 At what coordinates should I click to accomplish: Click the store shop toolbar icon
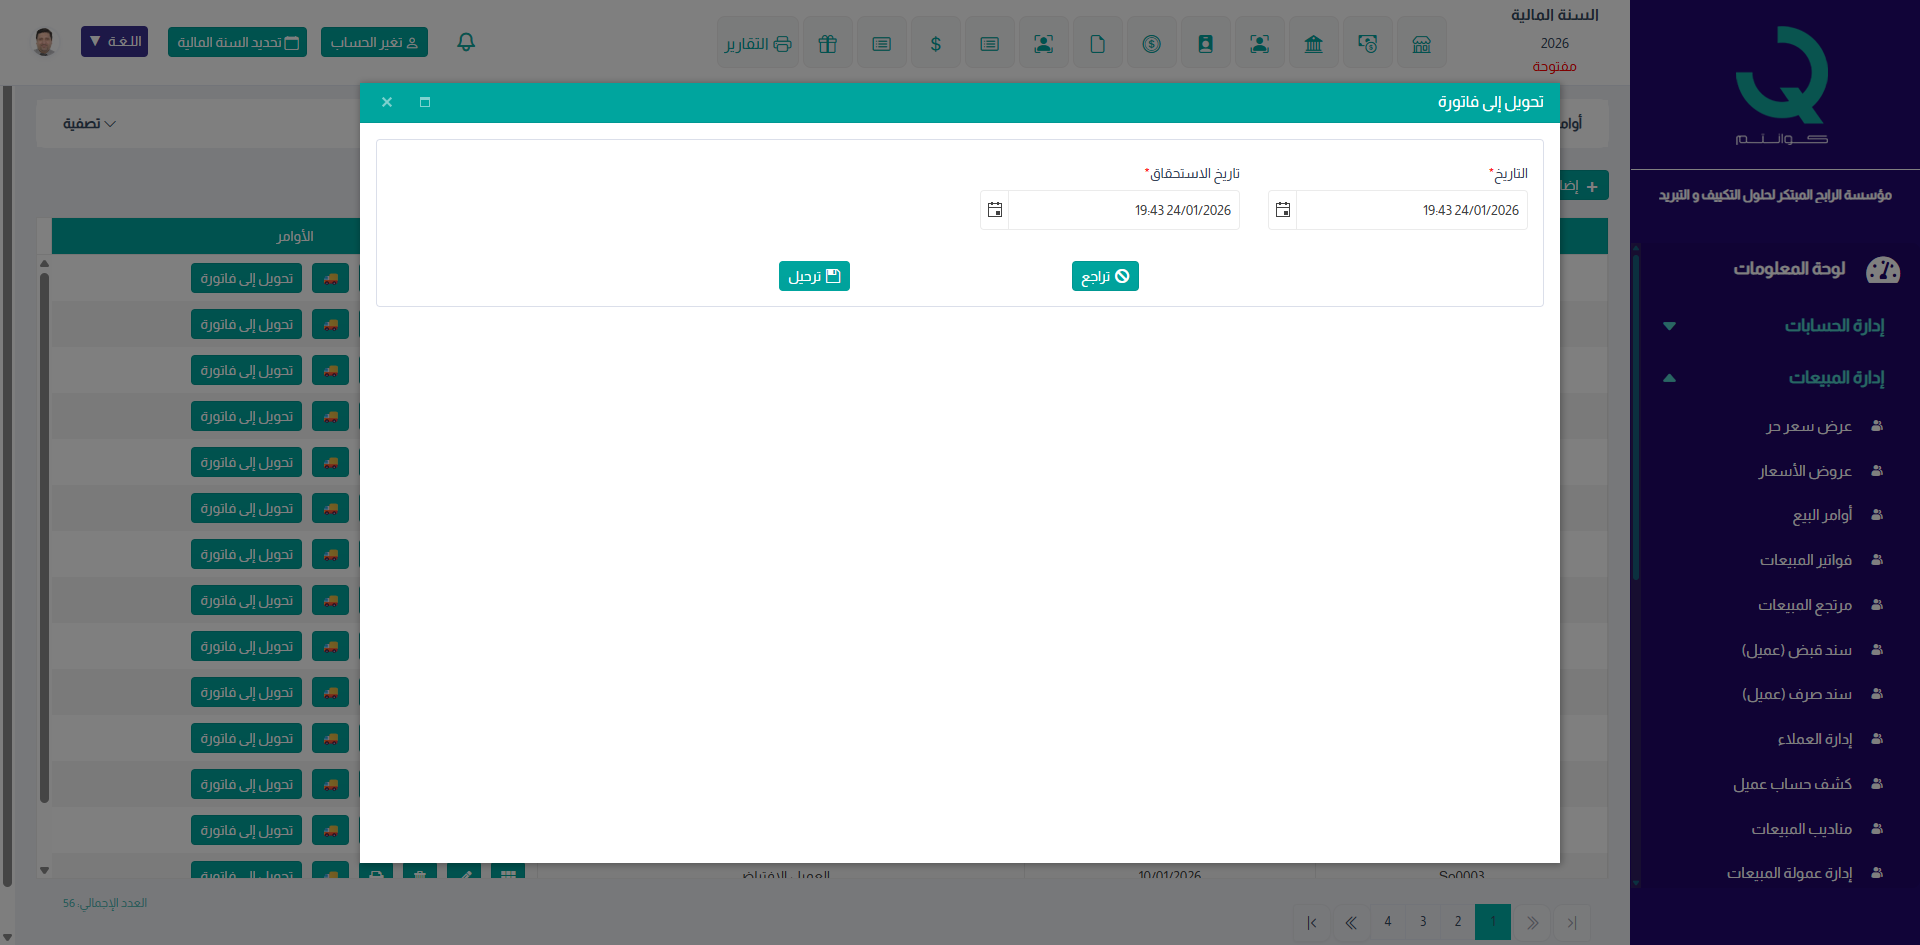pos(1421,43)
